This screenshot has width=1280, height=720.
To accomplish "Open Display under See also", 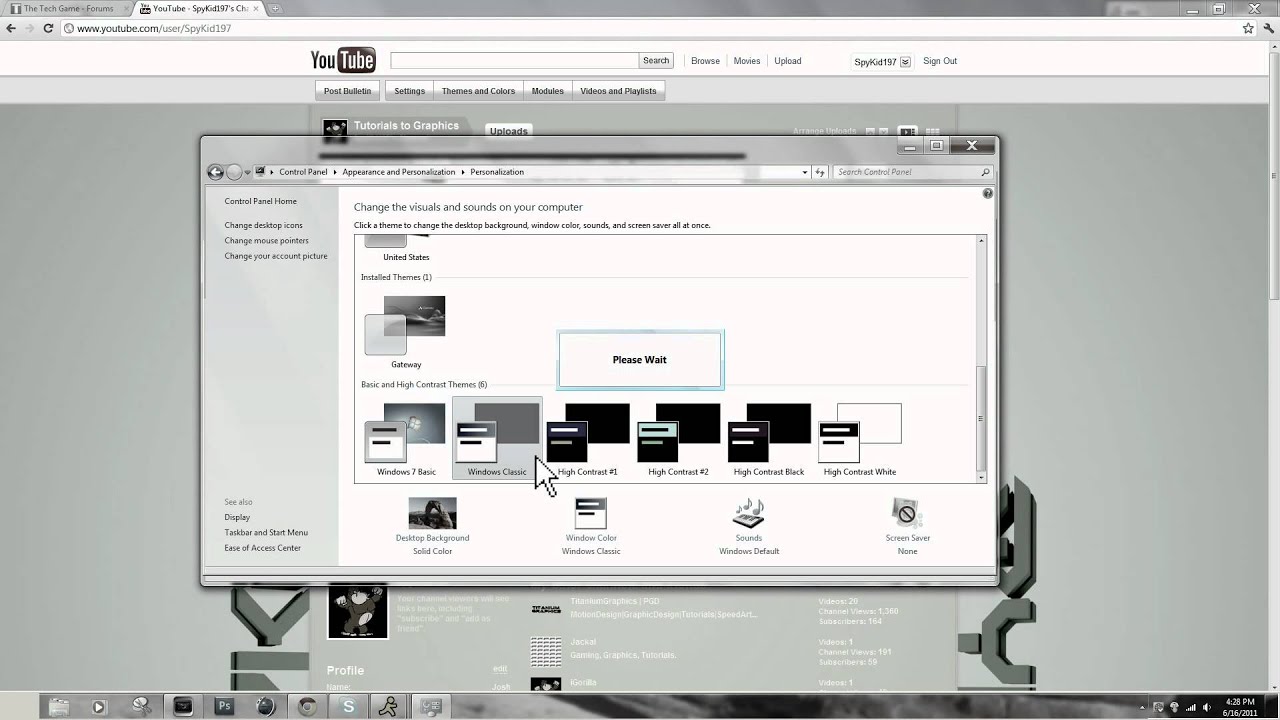I will pyautogui.click(x=237, y=517).
